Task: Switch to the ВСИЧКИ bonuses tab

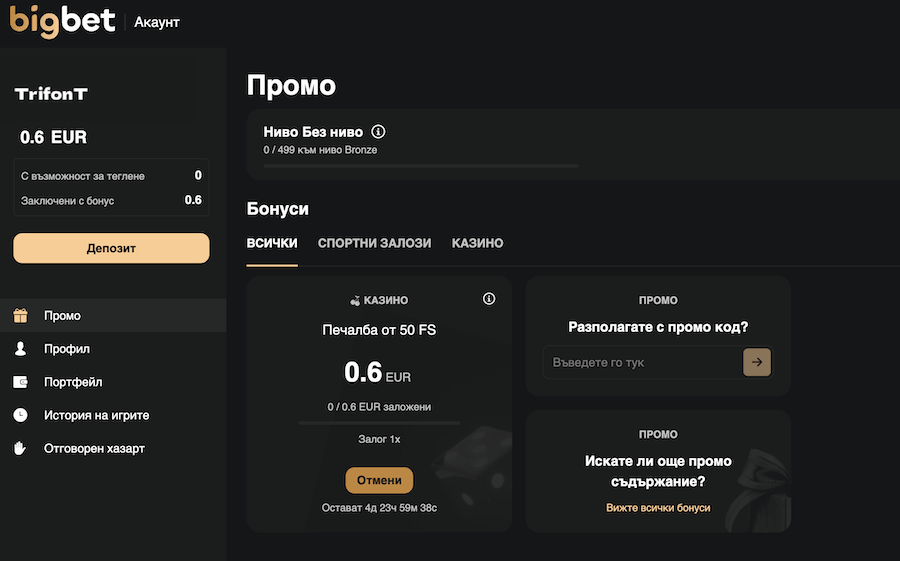Action: pyautogui.click(x=272, y=243)
